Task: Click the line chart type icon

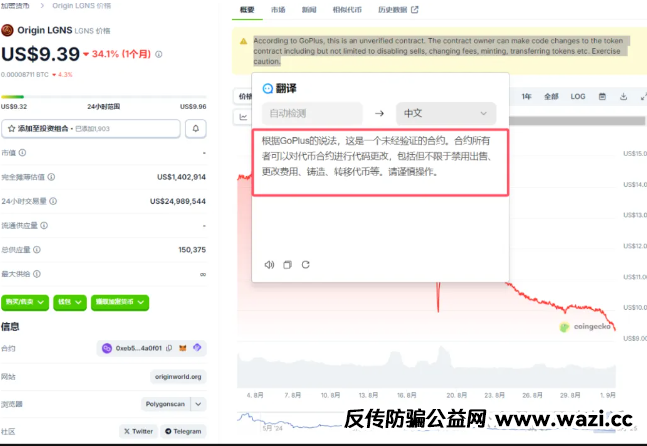Action: (244, 117)
